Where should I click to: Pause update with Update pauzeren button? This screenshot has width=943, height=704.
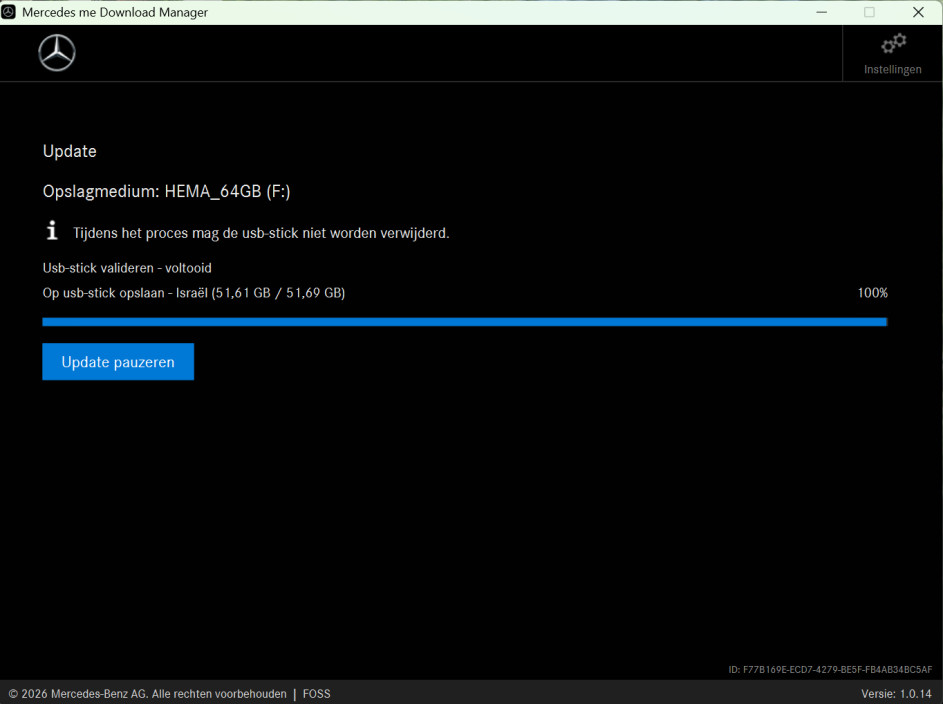(118, 362)
